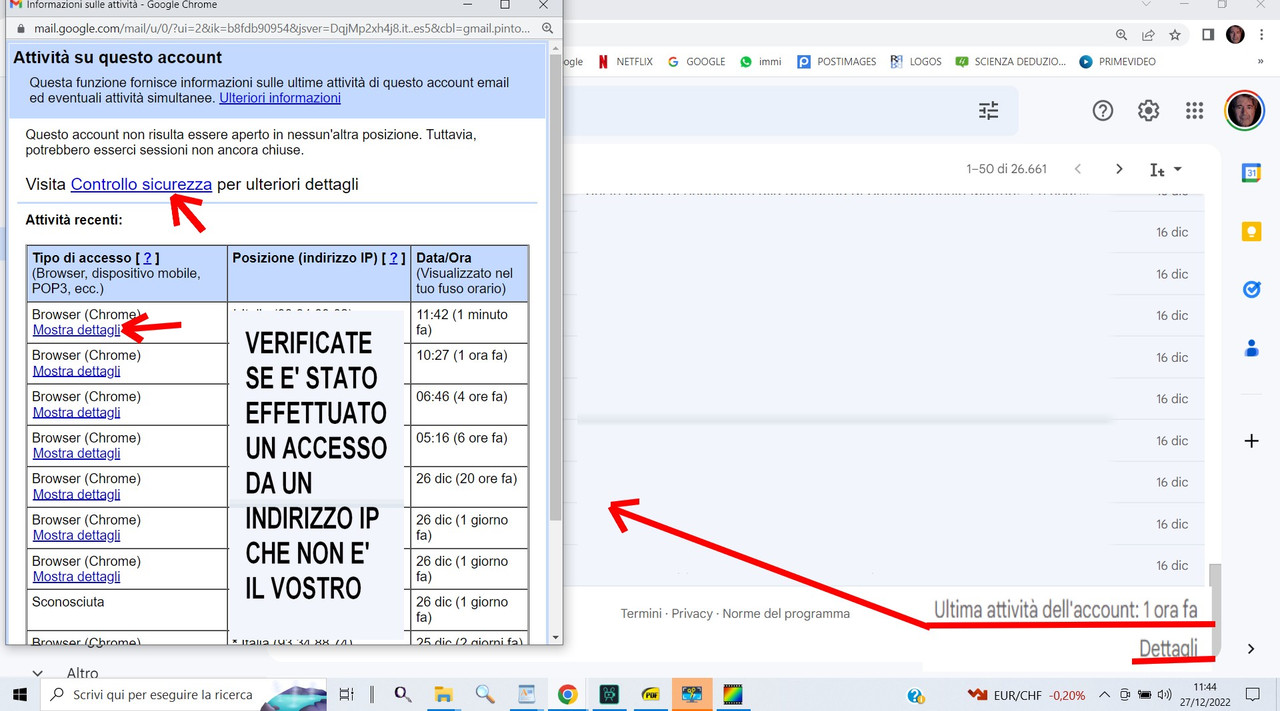Open Norme del programma footer link

(x=786, y=614)
